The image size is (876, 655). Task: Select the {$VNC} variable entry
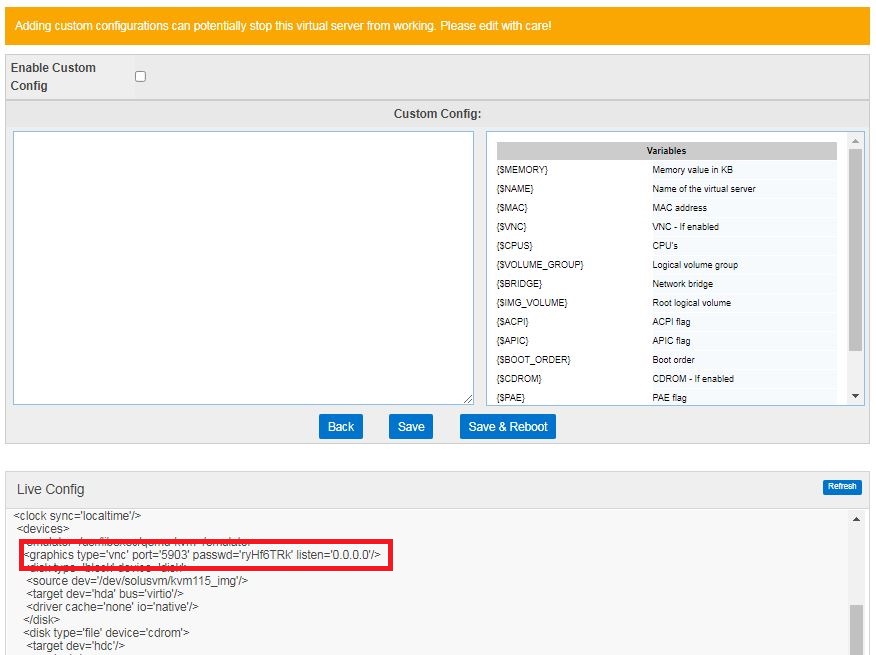tap(512, 227)
